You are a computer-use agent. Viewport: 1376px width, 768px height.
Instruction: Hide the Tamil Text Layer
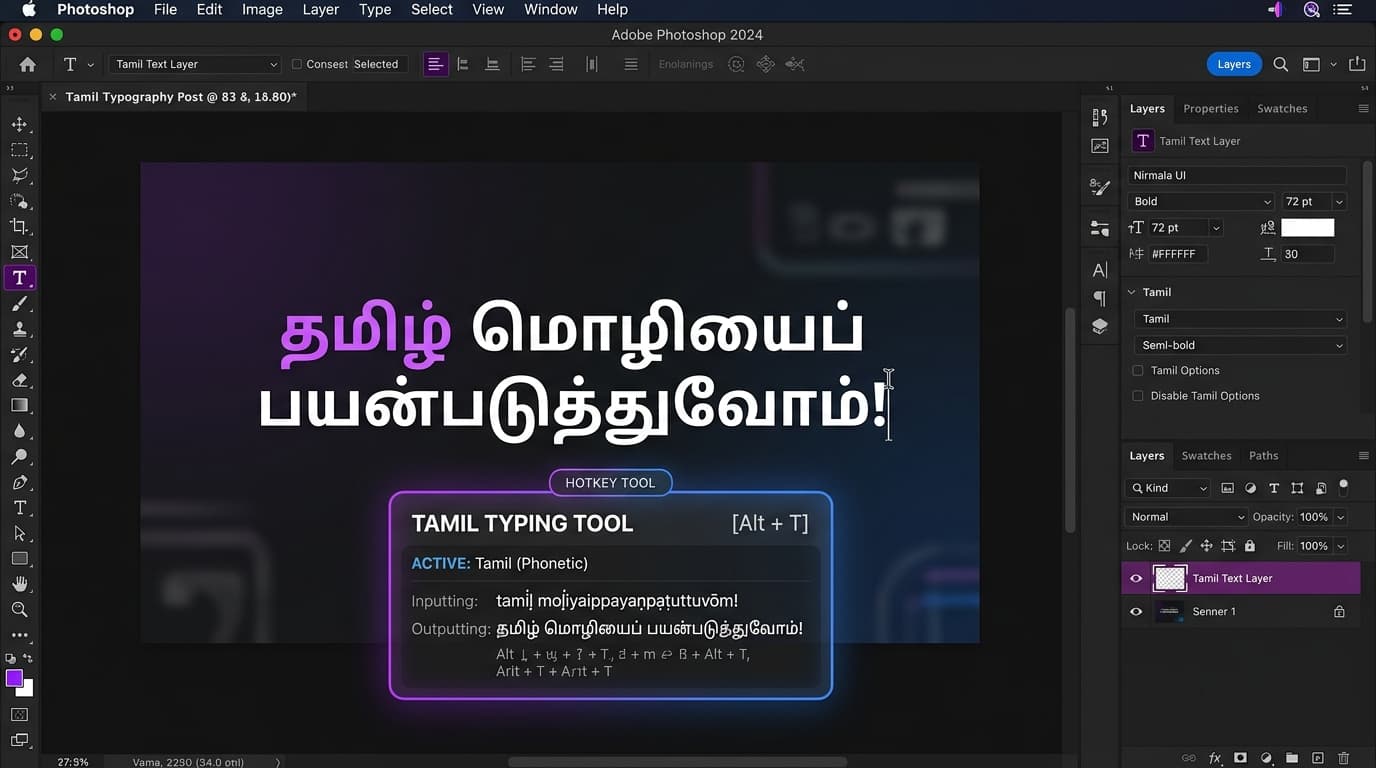(x=1136, y=578)
